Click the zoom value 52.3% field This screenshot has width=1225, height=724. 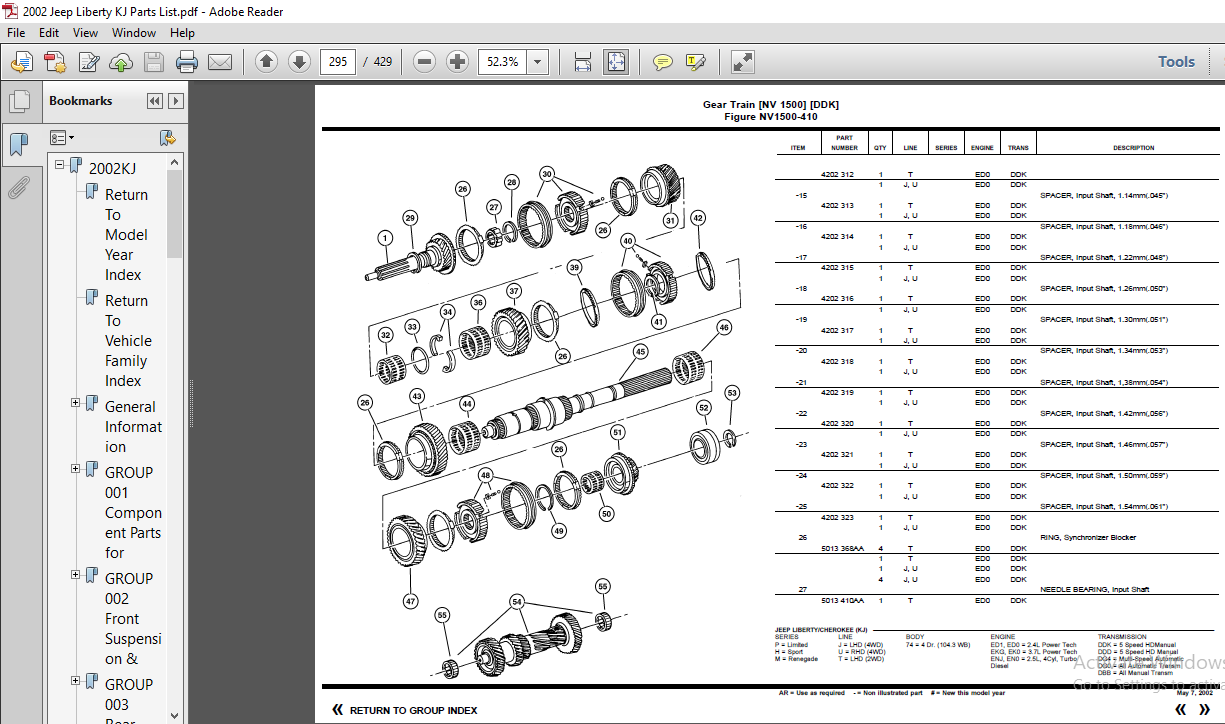(503, 62)
